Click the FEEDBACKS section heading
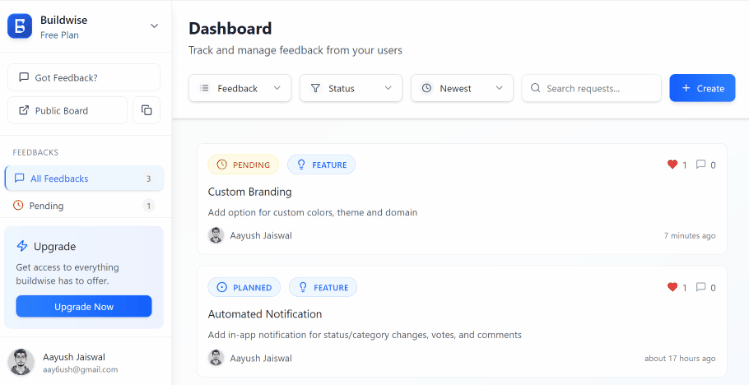Screen dimensions: 749x385 35,152
